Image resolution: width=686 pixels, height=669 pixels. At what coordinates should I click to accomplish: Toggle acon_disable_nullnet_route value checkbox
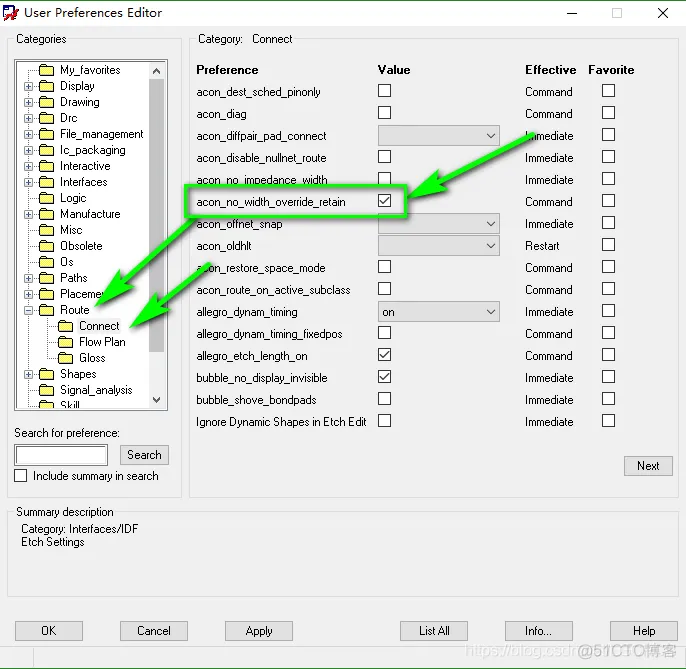pyautogui.click(x=385, y=157)
